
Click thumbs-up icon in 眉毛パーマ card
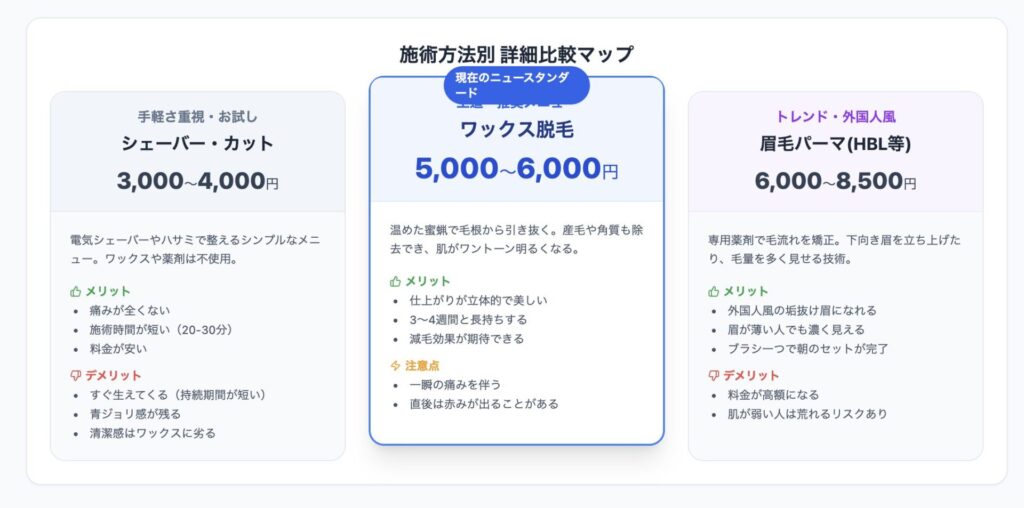(714, 291)
